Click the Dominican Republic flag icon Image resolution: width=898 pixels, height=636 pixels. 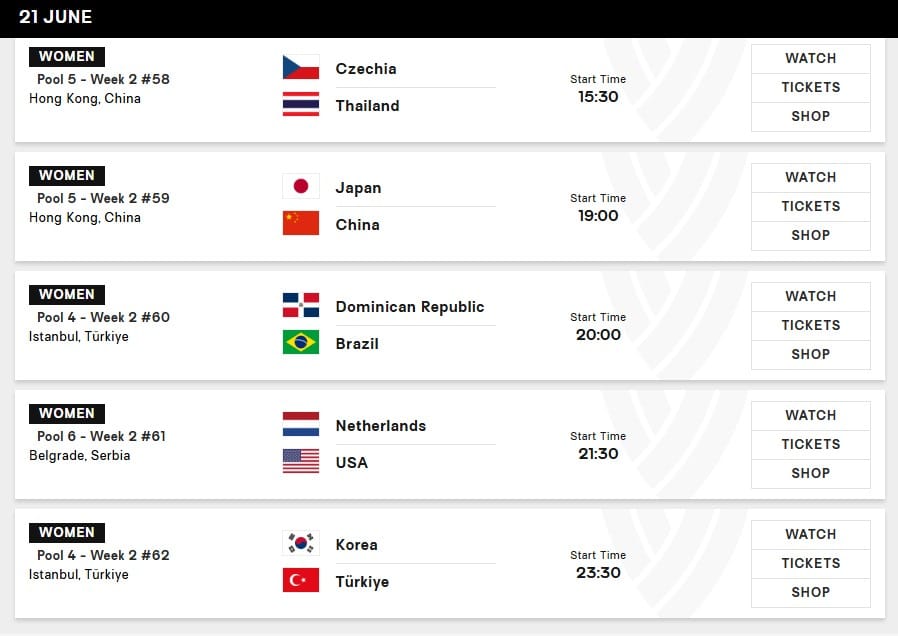(x=301, y=306)
